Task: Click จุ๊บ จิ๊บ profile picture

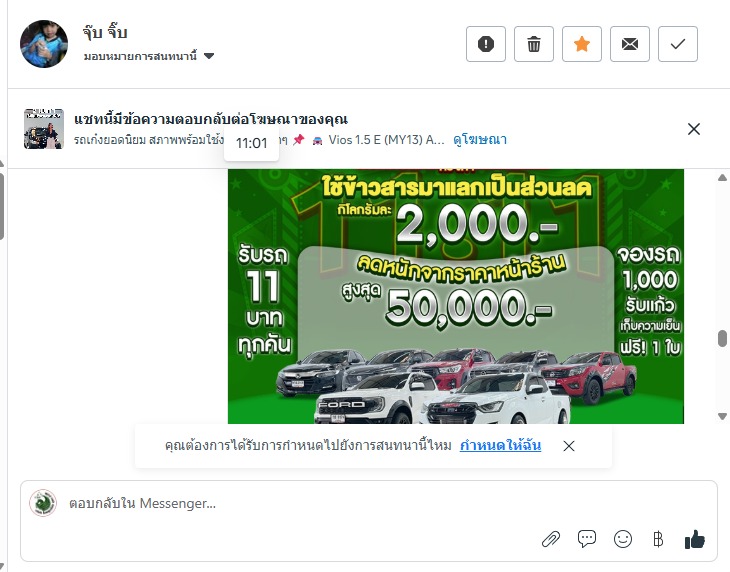Action: (44, 44)
